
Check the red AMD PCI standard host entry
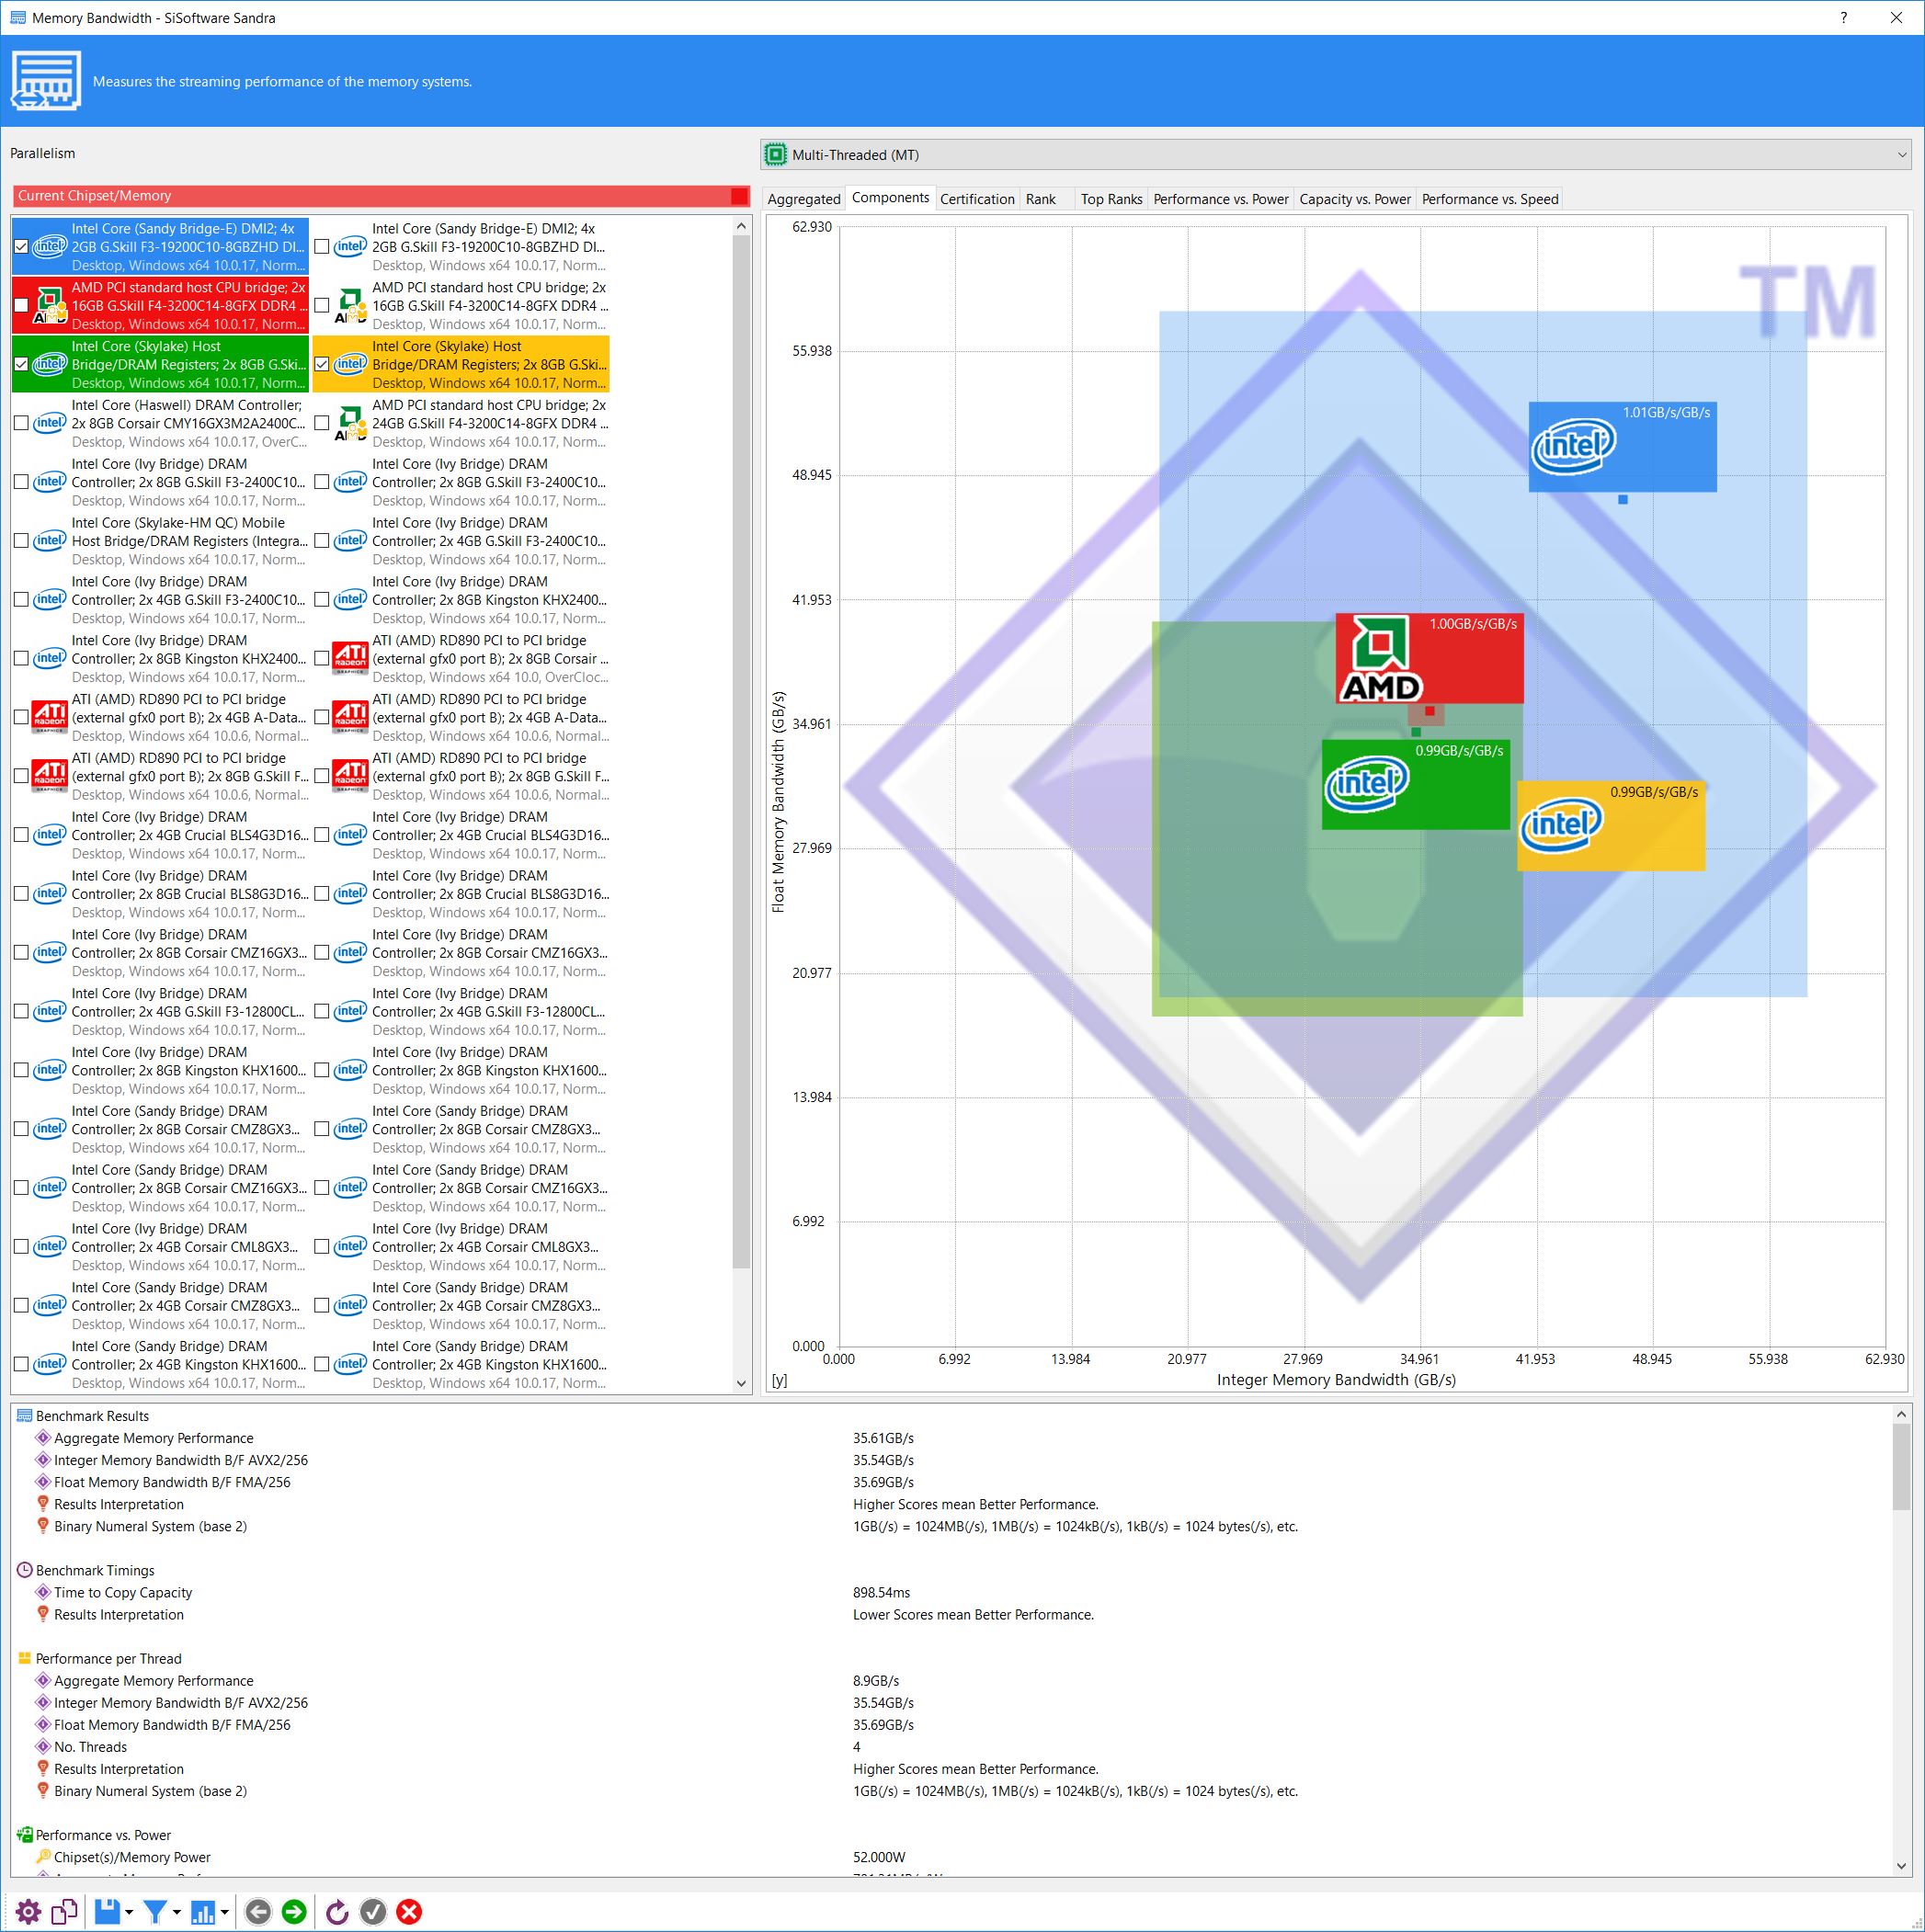21,306
